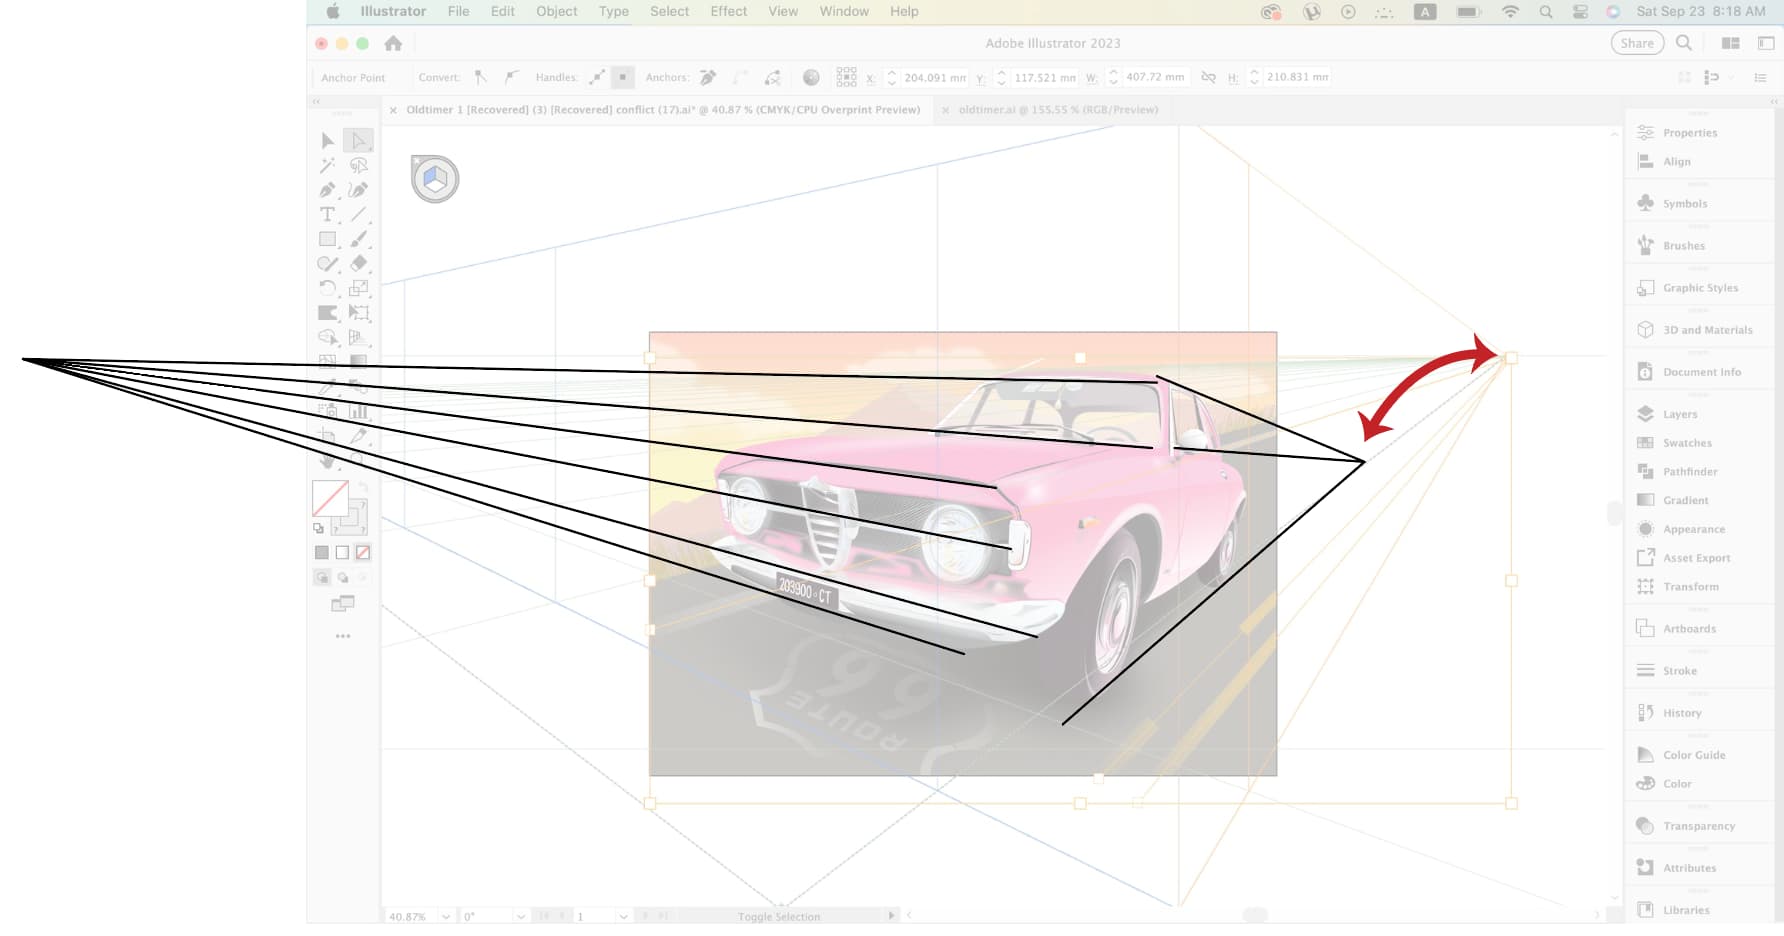Open the Effect menu

(x=729, y=11)
